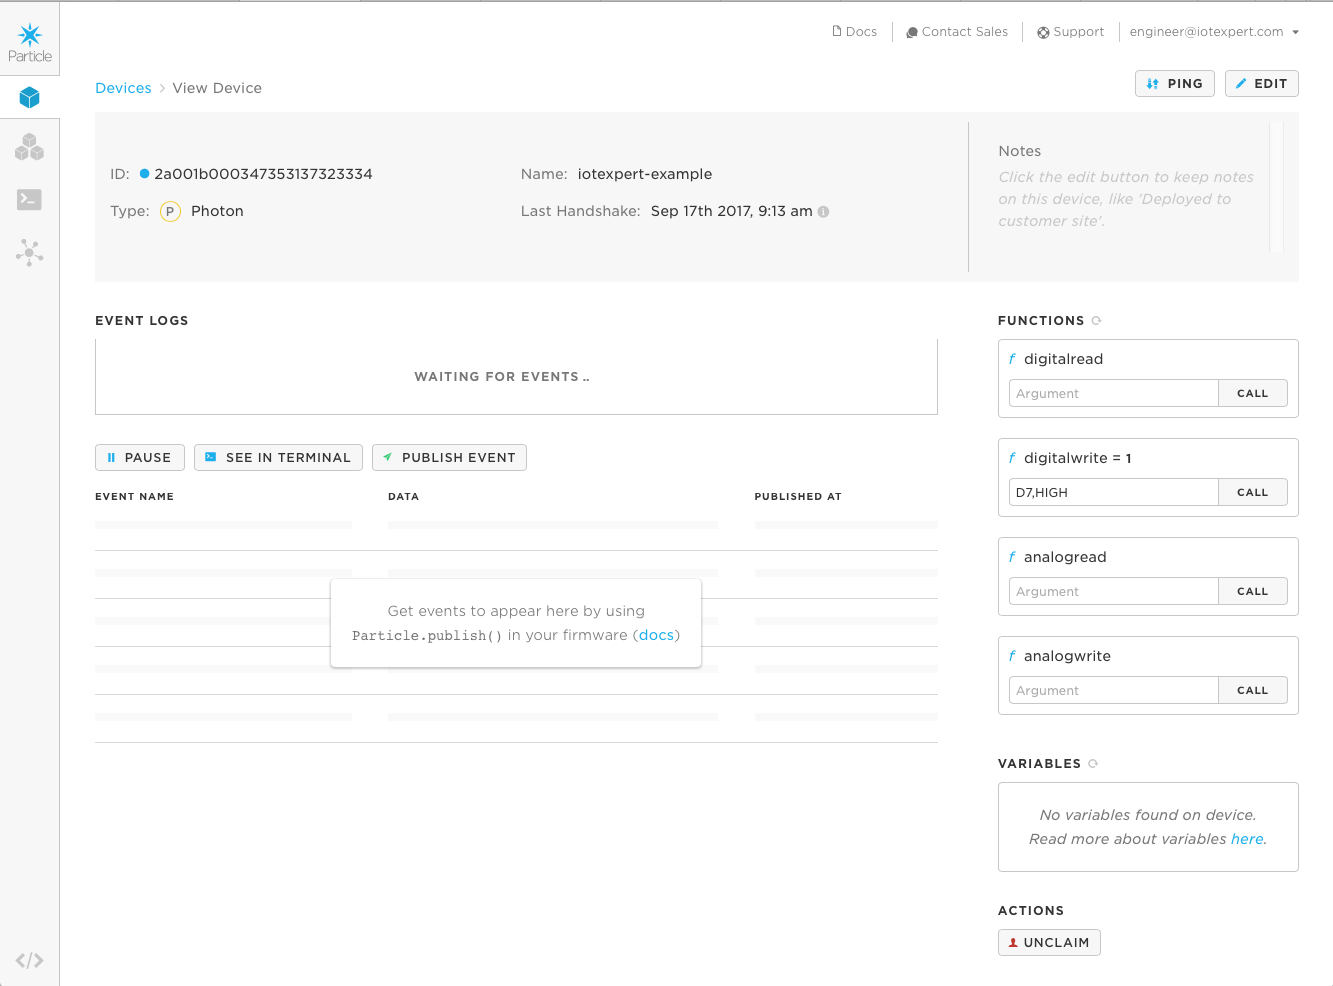Call the analogwrite function
The height and width of the screenshot is (986, 1333).
point(1253,690)
